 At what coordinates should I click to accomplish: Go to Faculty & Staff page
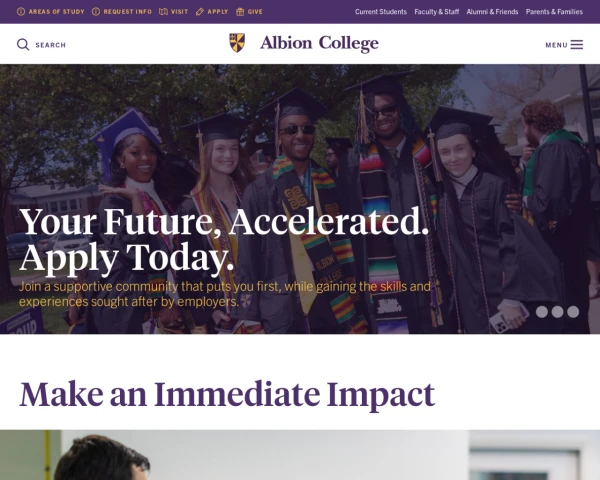point(437,12)
